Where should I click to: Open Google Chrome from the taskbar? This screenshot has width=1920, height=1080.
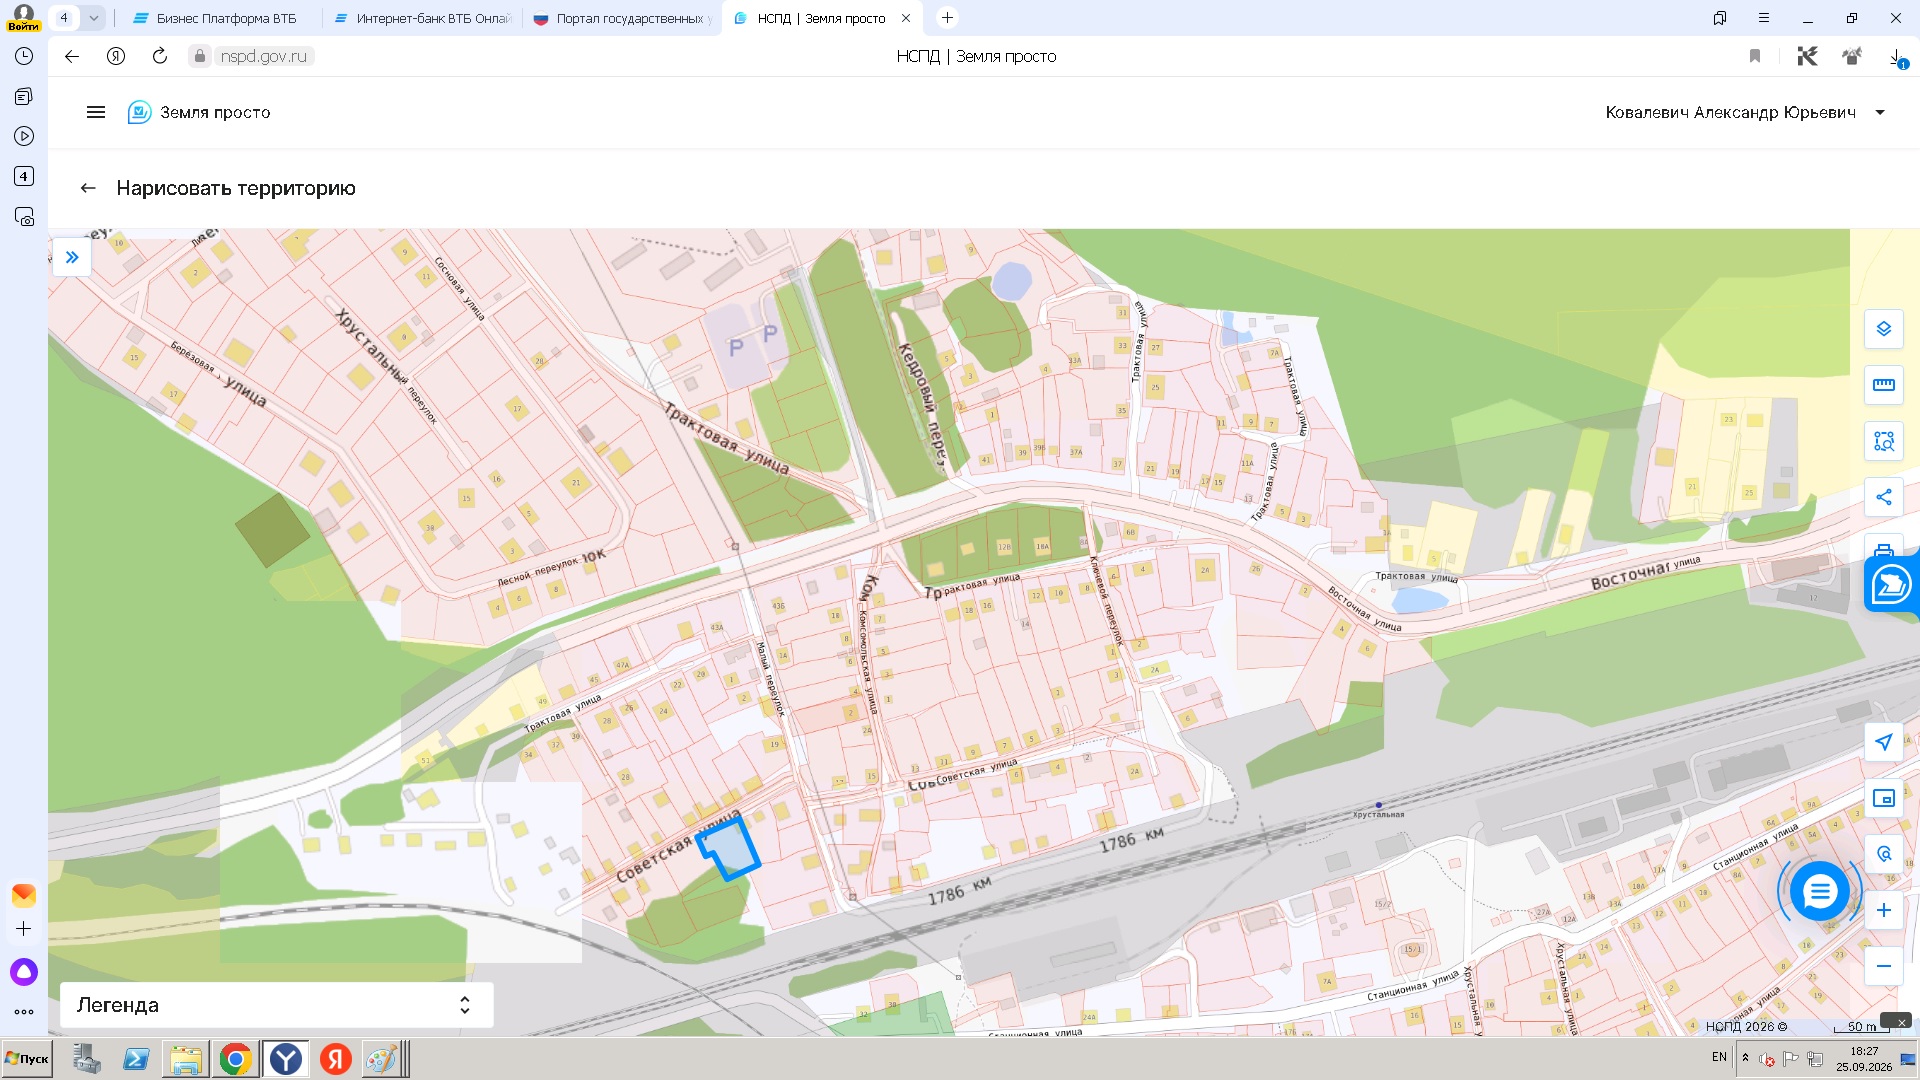(x=236, y=1059)
